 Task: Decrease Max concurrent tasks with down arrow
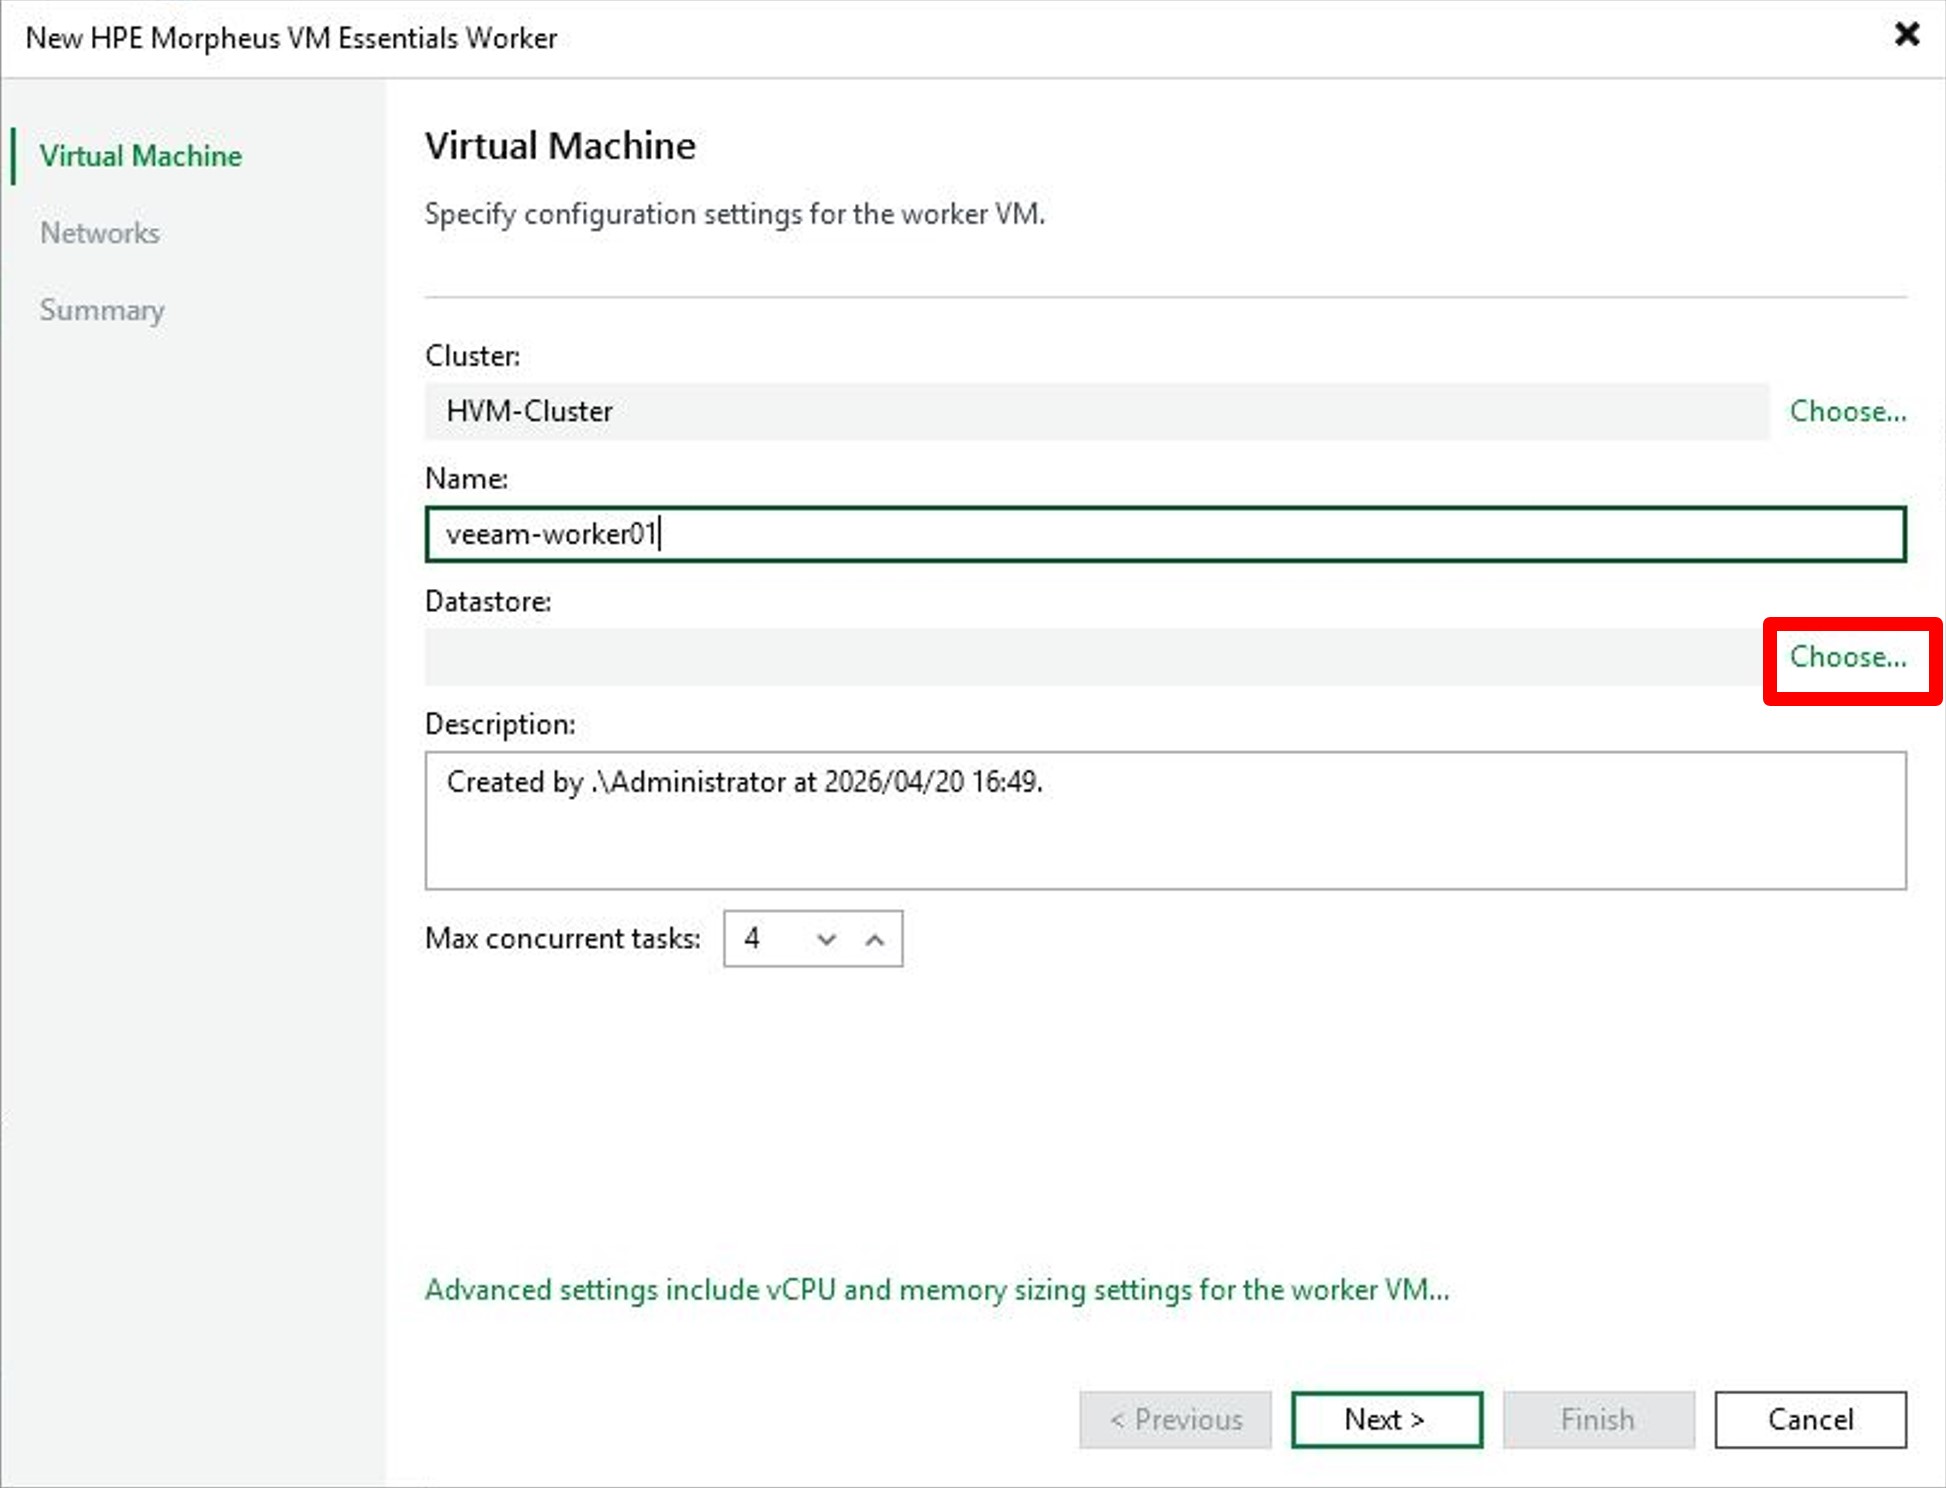[x=826, y=939]
